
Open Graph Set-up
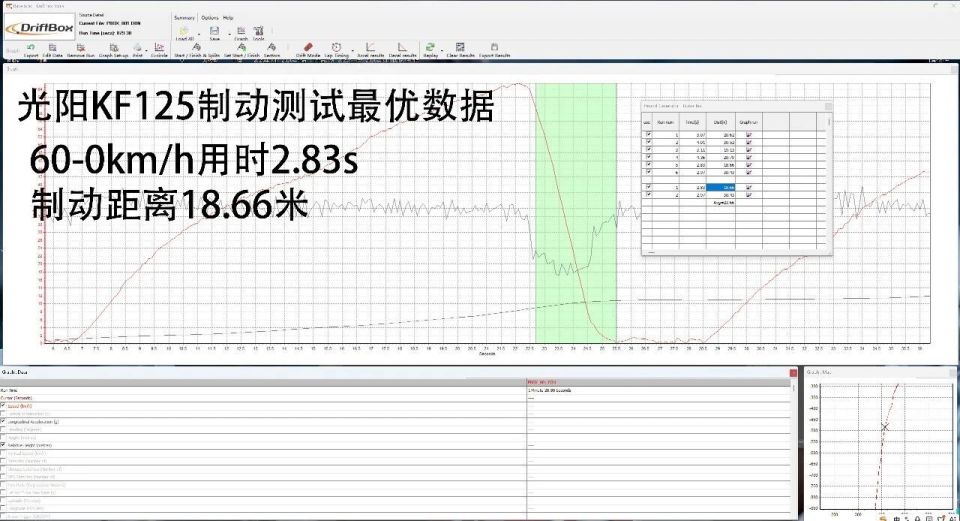(114, 47)
